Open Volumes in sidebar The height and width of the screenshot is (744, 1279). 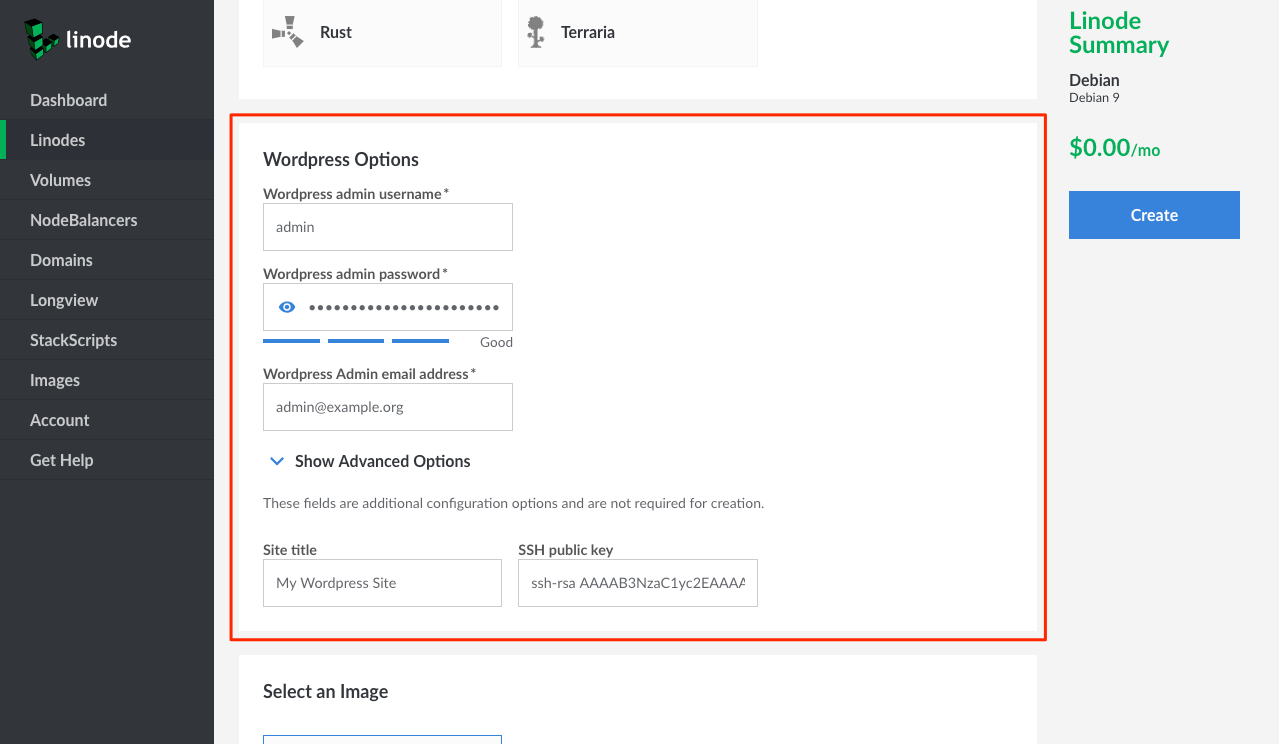tap(60, 180)
